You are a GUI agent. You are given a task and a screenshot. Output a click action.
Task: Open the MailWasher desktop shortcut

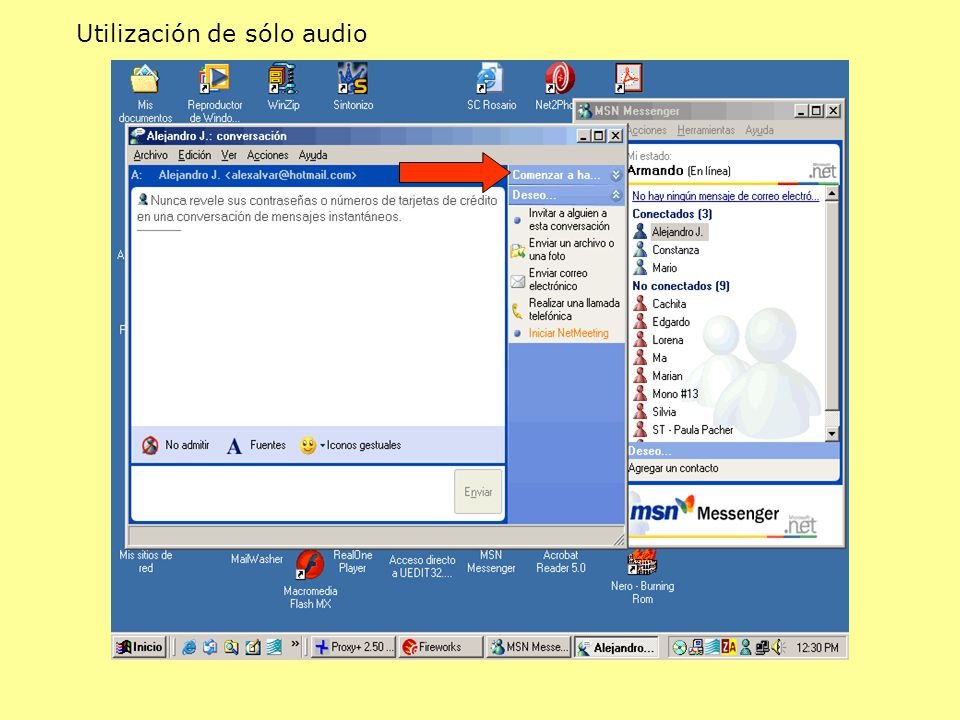(257, 559)
